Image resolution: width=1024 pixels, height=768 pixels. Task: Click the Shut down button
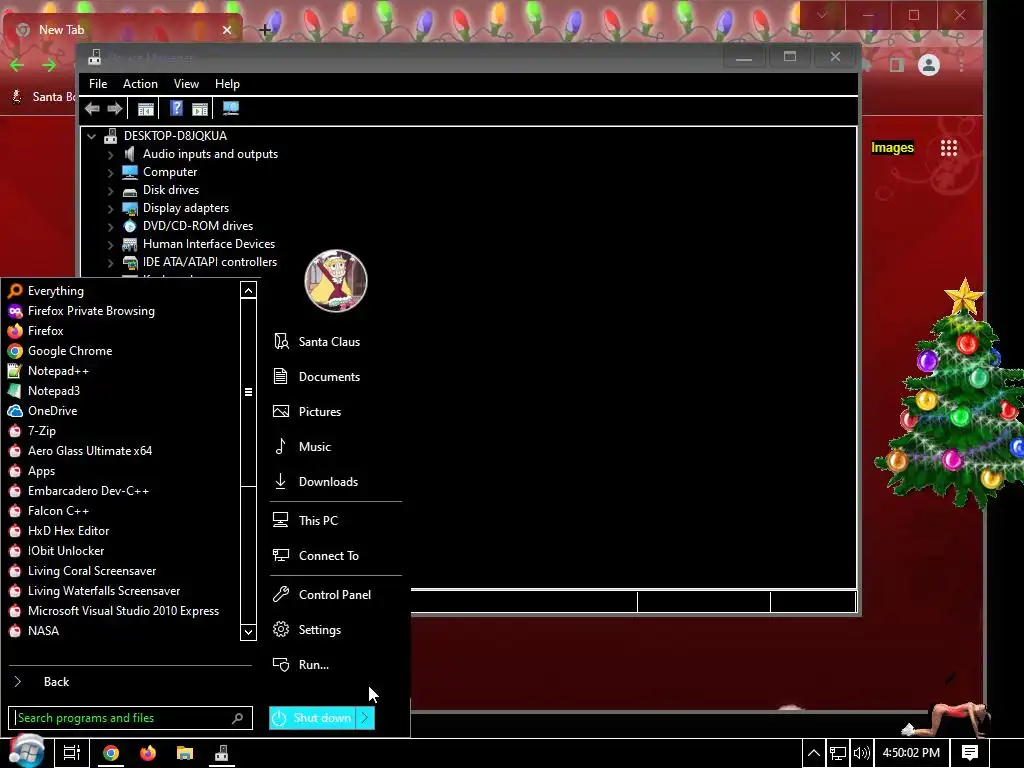(x=312, y=718)
